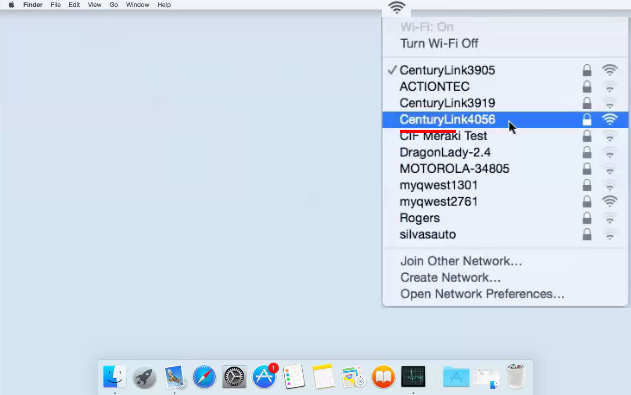This screenshot has height=395, width=631.
Task: Open the Finder menu in menu bar
Action: tap(33, 5)
